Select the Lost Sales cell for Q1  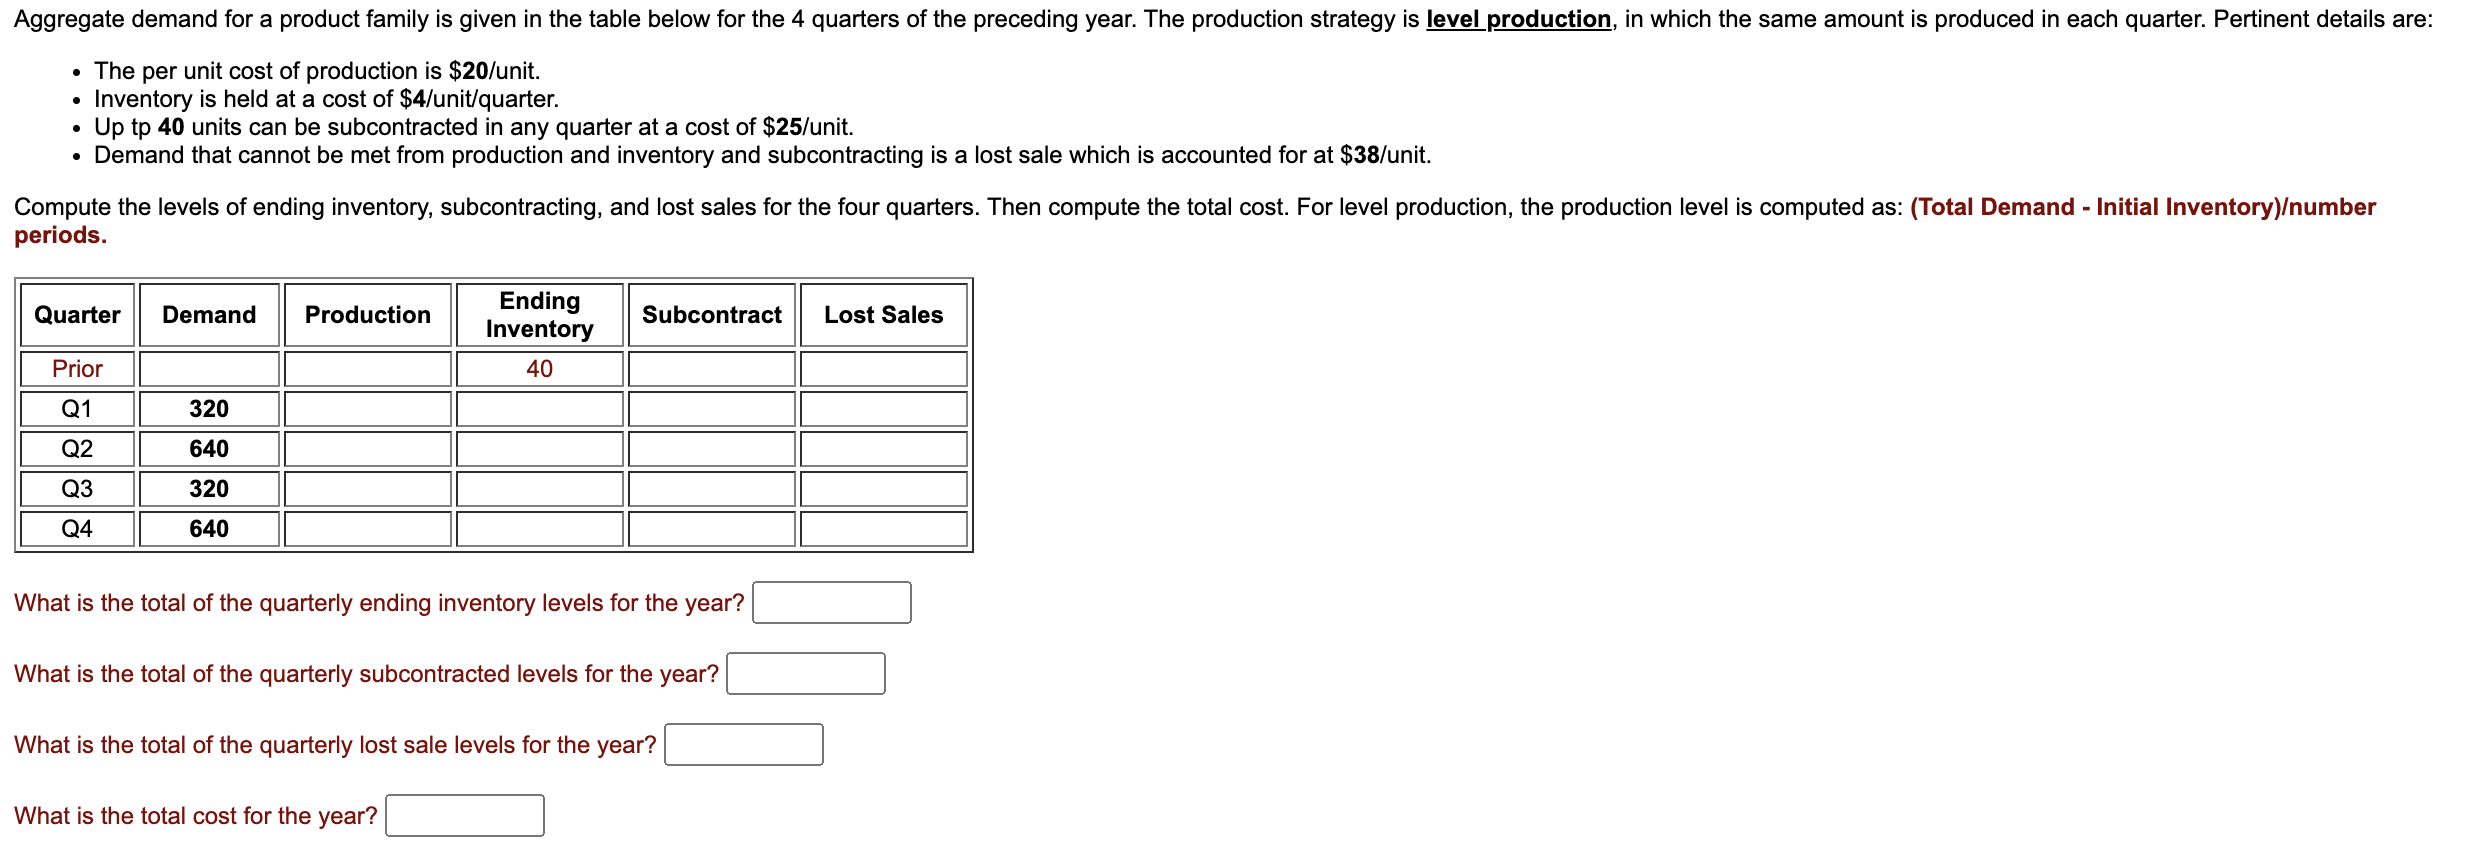883,408
